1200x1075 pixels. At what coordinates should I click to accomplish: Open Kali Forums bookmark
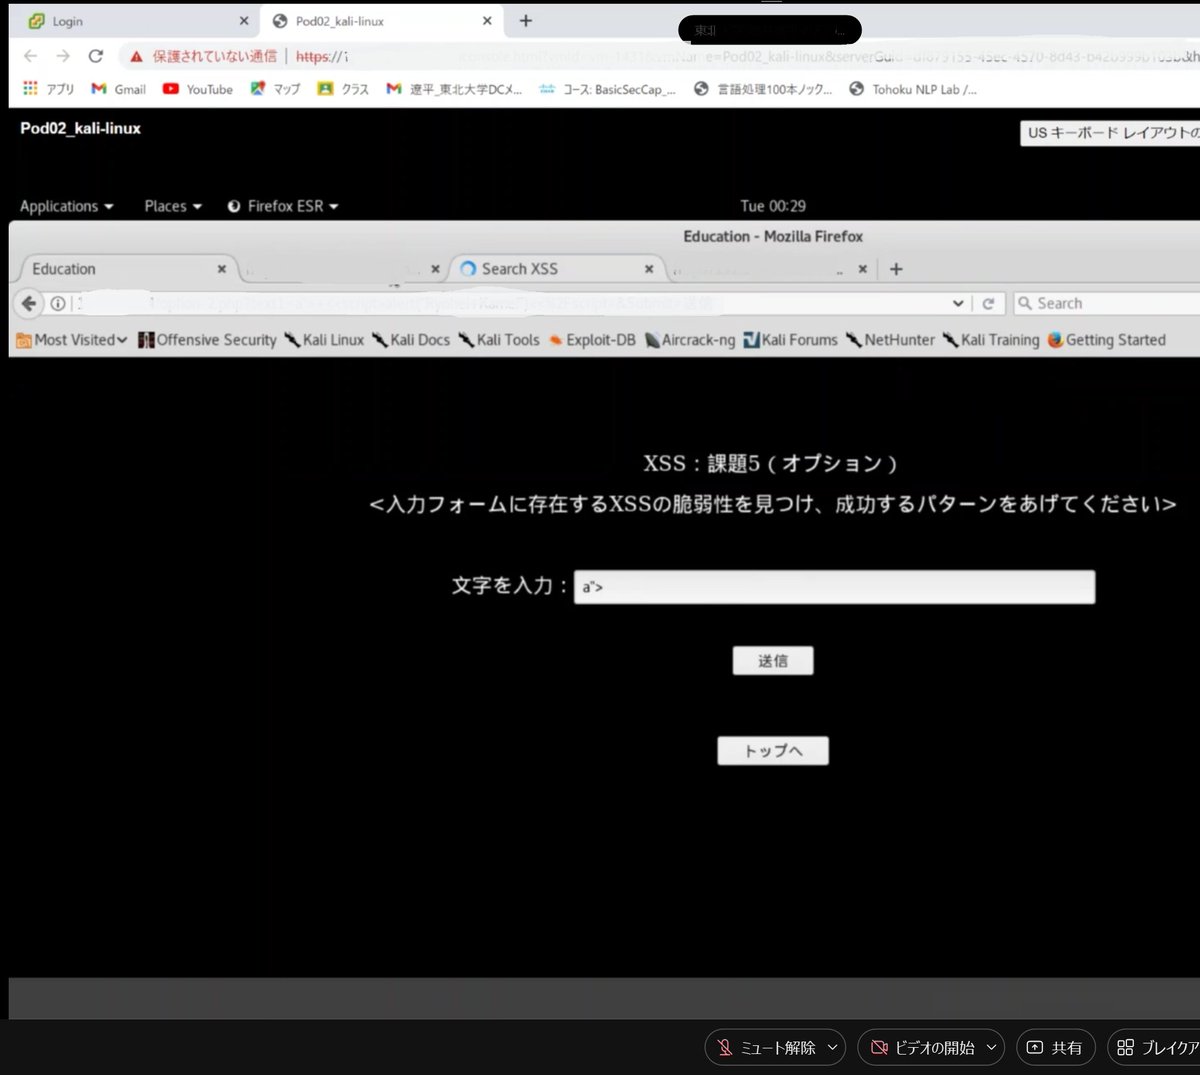[x=790, y=340]
